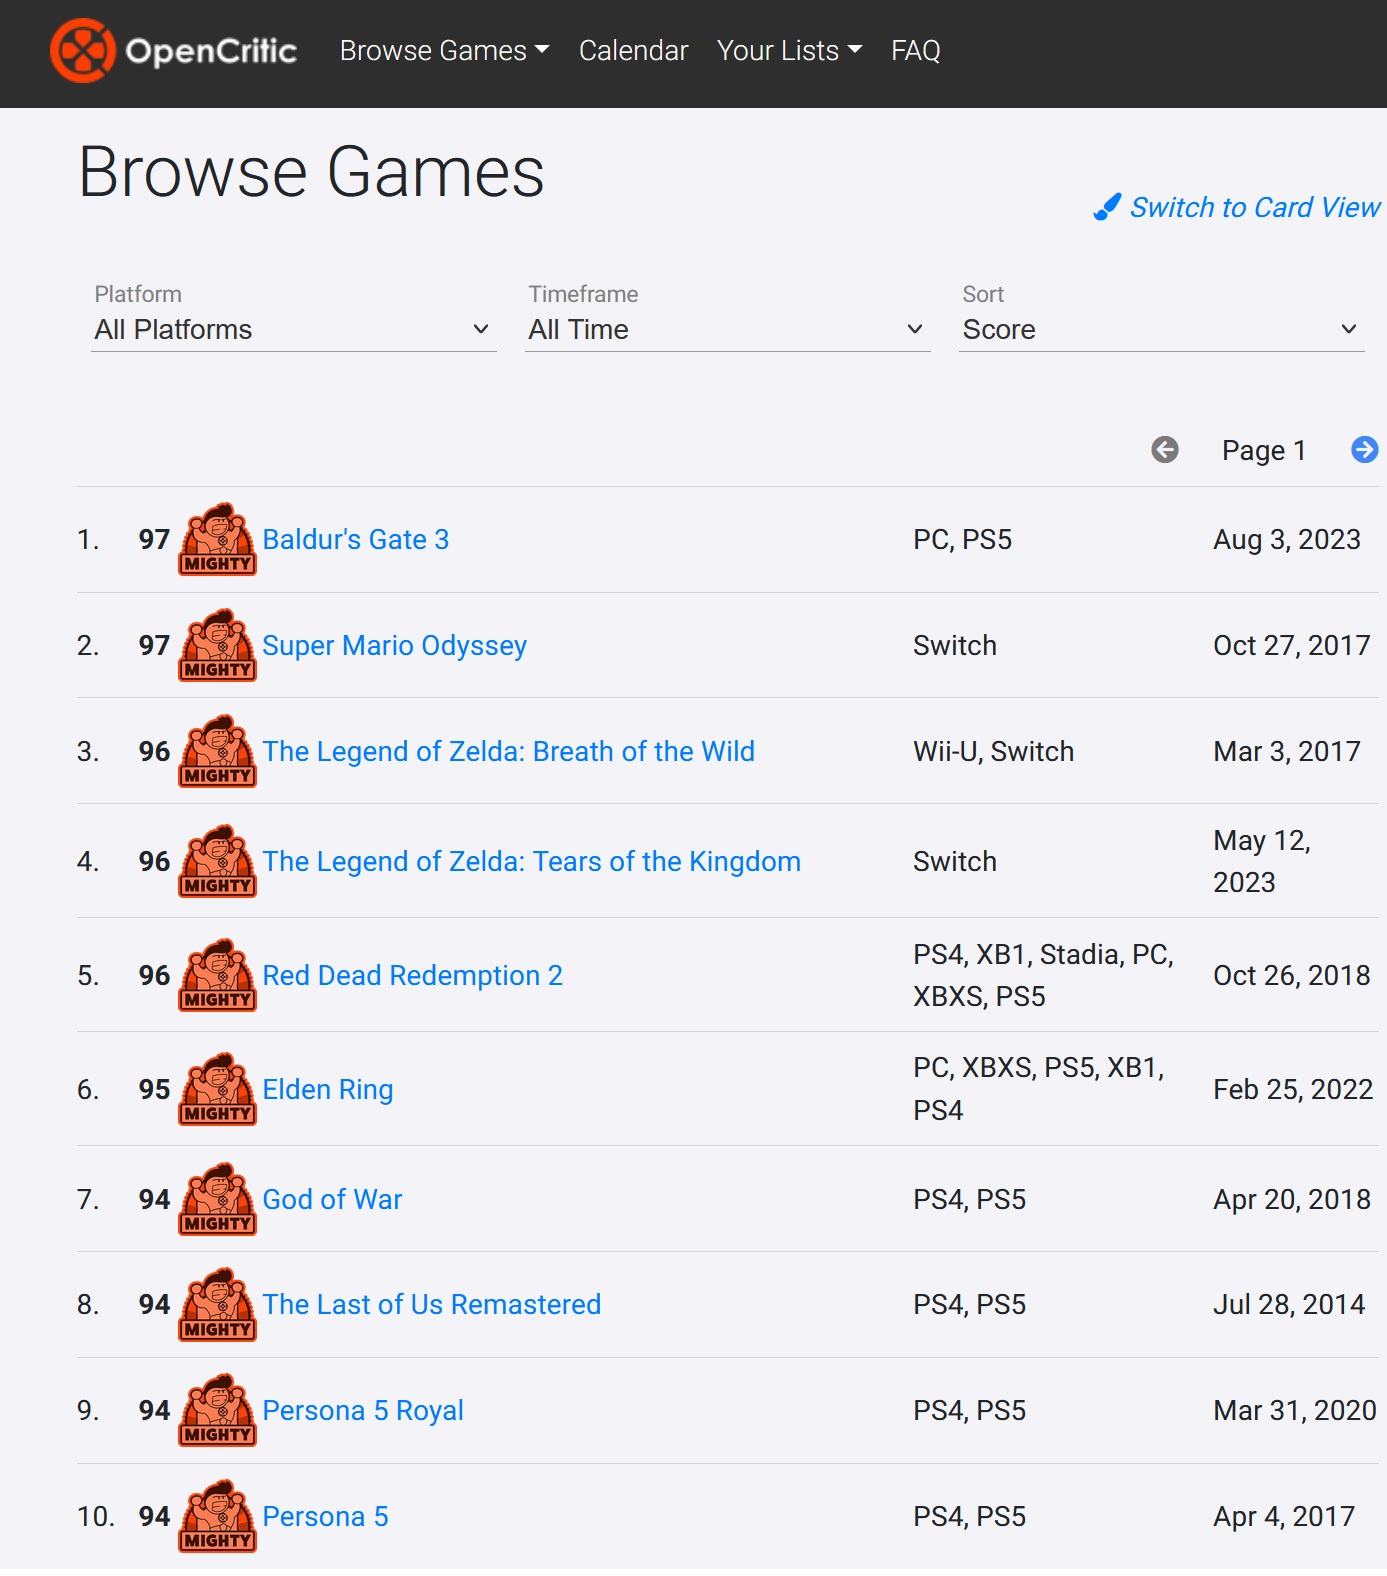
Task: Open the Red Dead Redemption 2 page
Action: click(x=412, y=975)
